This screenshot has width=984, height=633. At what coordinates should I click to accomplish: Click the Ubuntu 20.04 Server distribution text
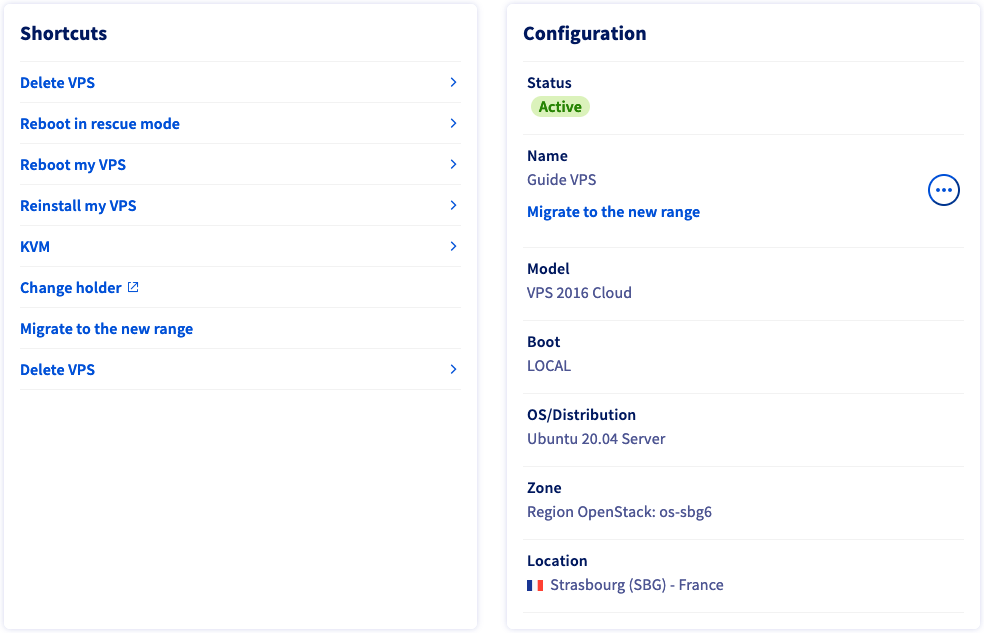click(596, 438)
